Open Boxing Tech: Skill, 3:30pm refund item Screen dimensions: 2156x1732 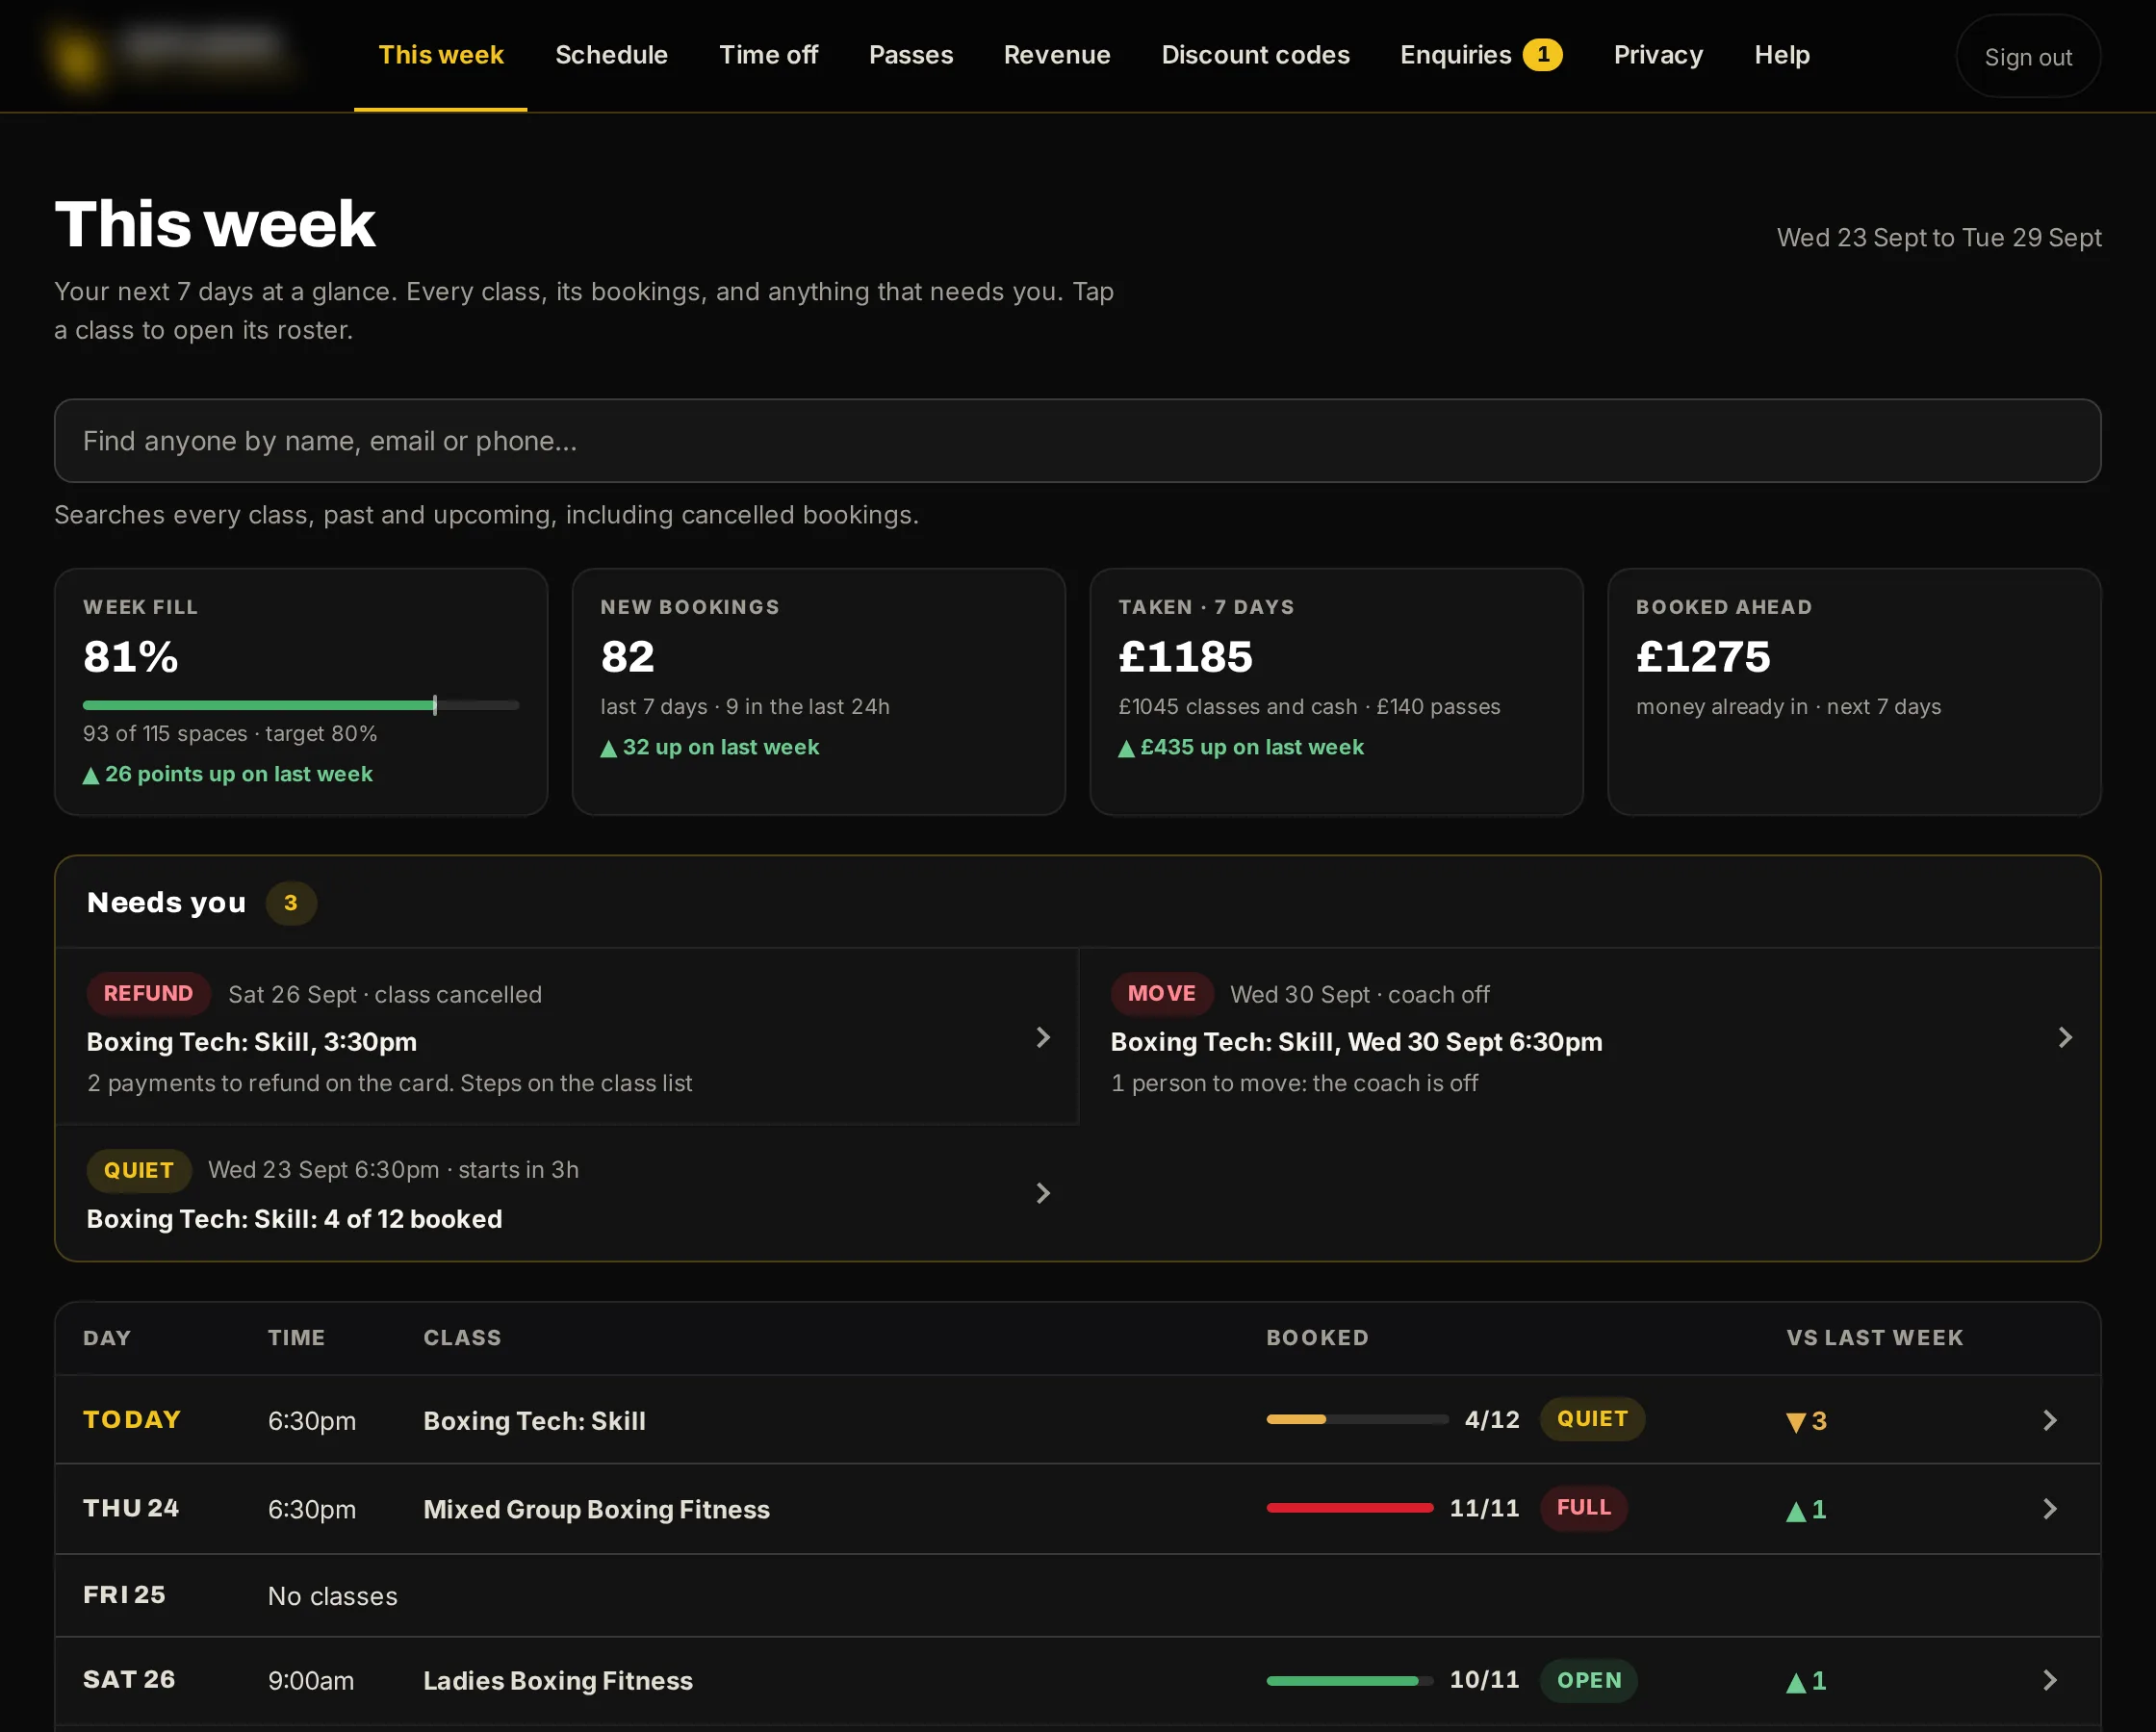pos(567,1037)
